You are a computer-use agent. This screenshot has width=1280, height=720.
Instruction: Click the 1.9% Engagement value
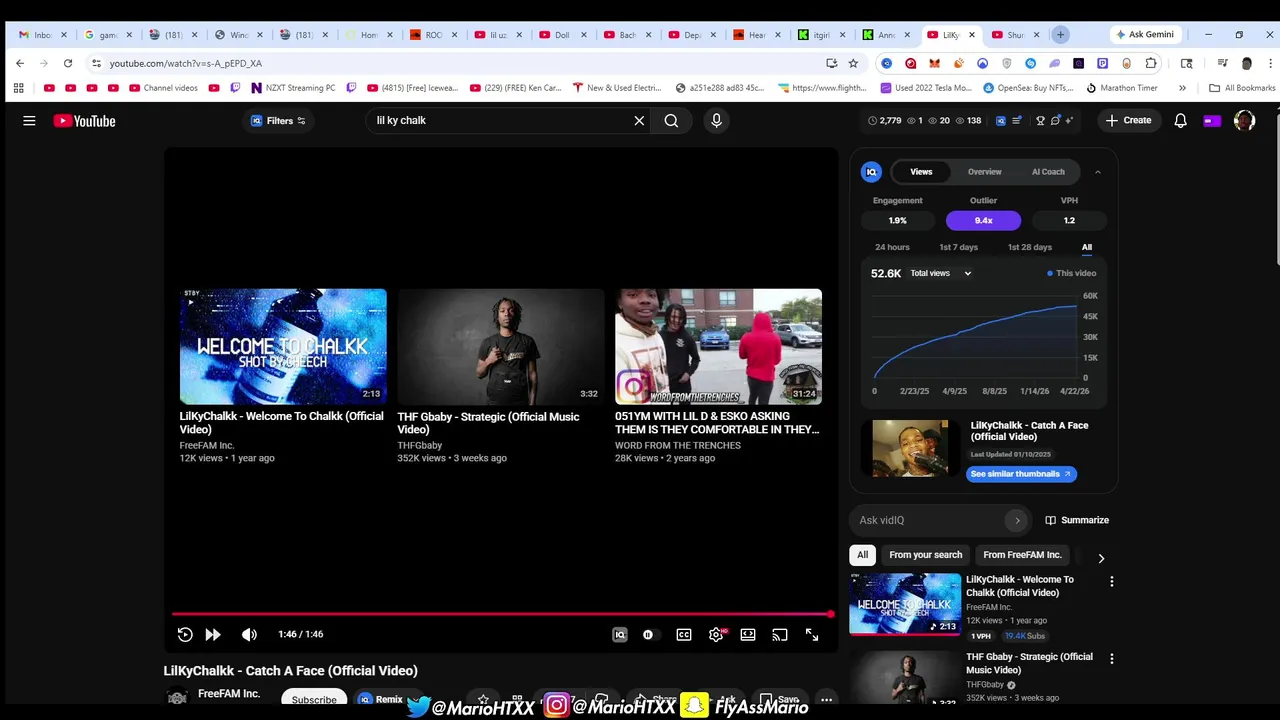coord(897,220)
